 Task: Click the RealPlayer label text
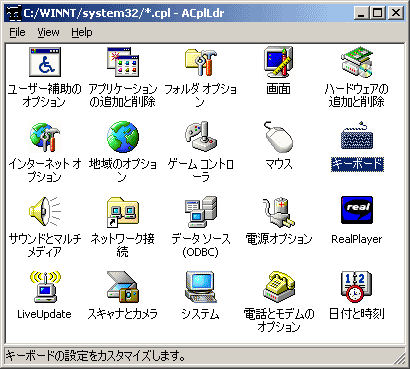click(357, 239)
